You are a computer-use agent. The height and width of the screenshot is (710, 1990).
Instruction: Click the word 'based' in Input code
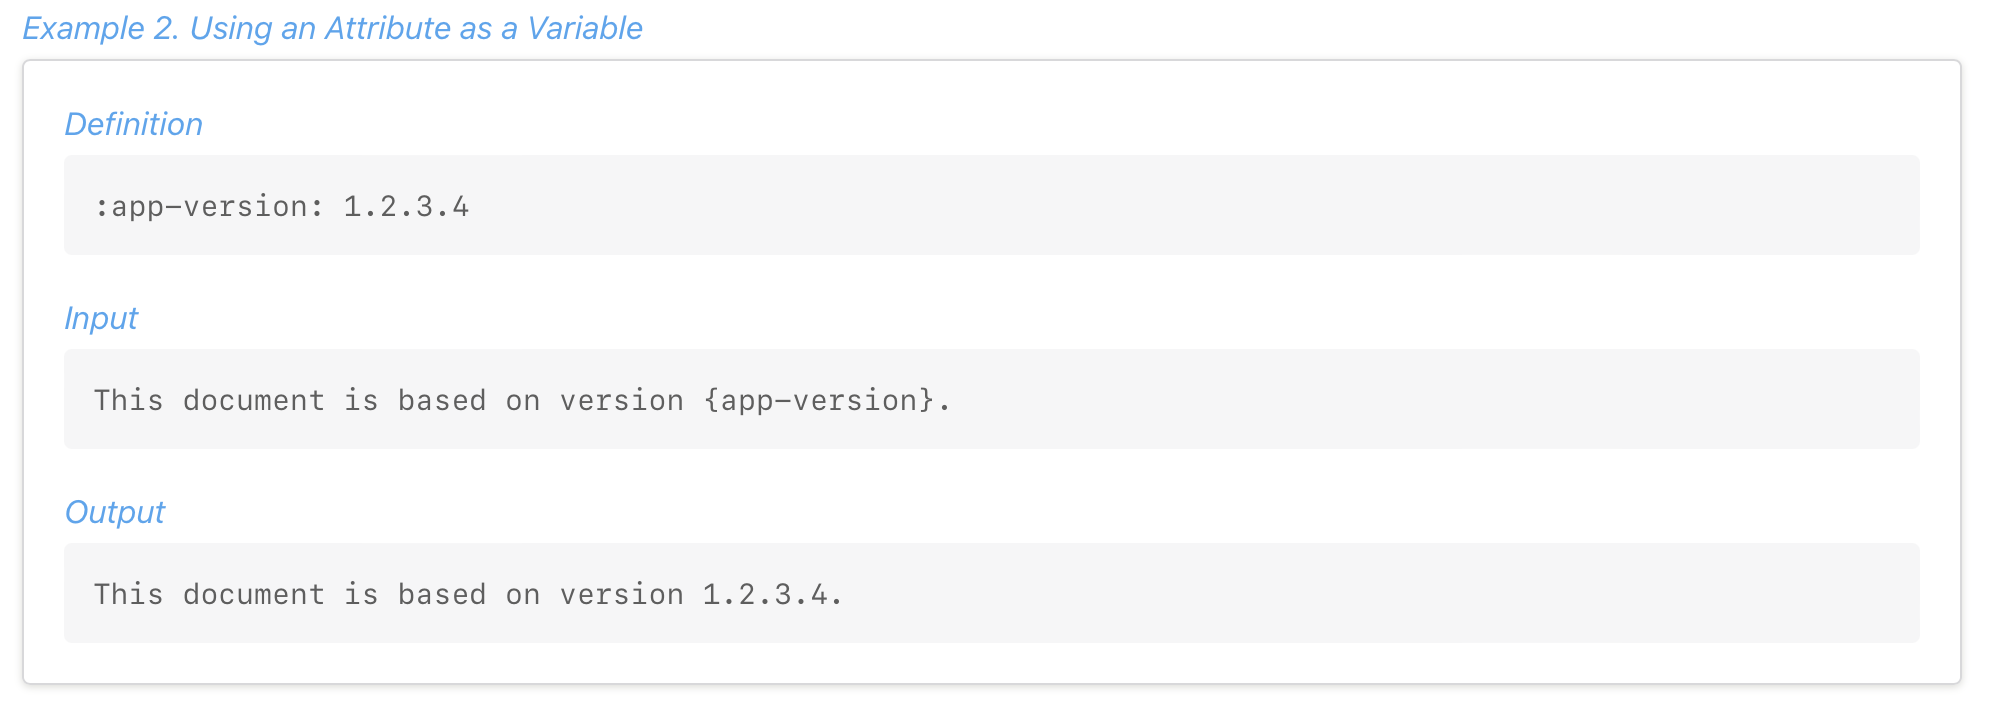click(x=442, y=400)
